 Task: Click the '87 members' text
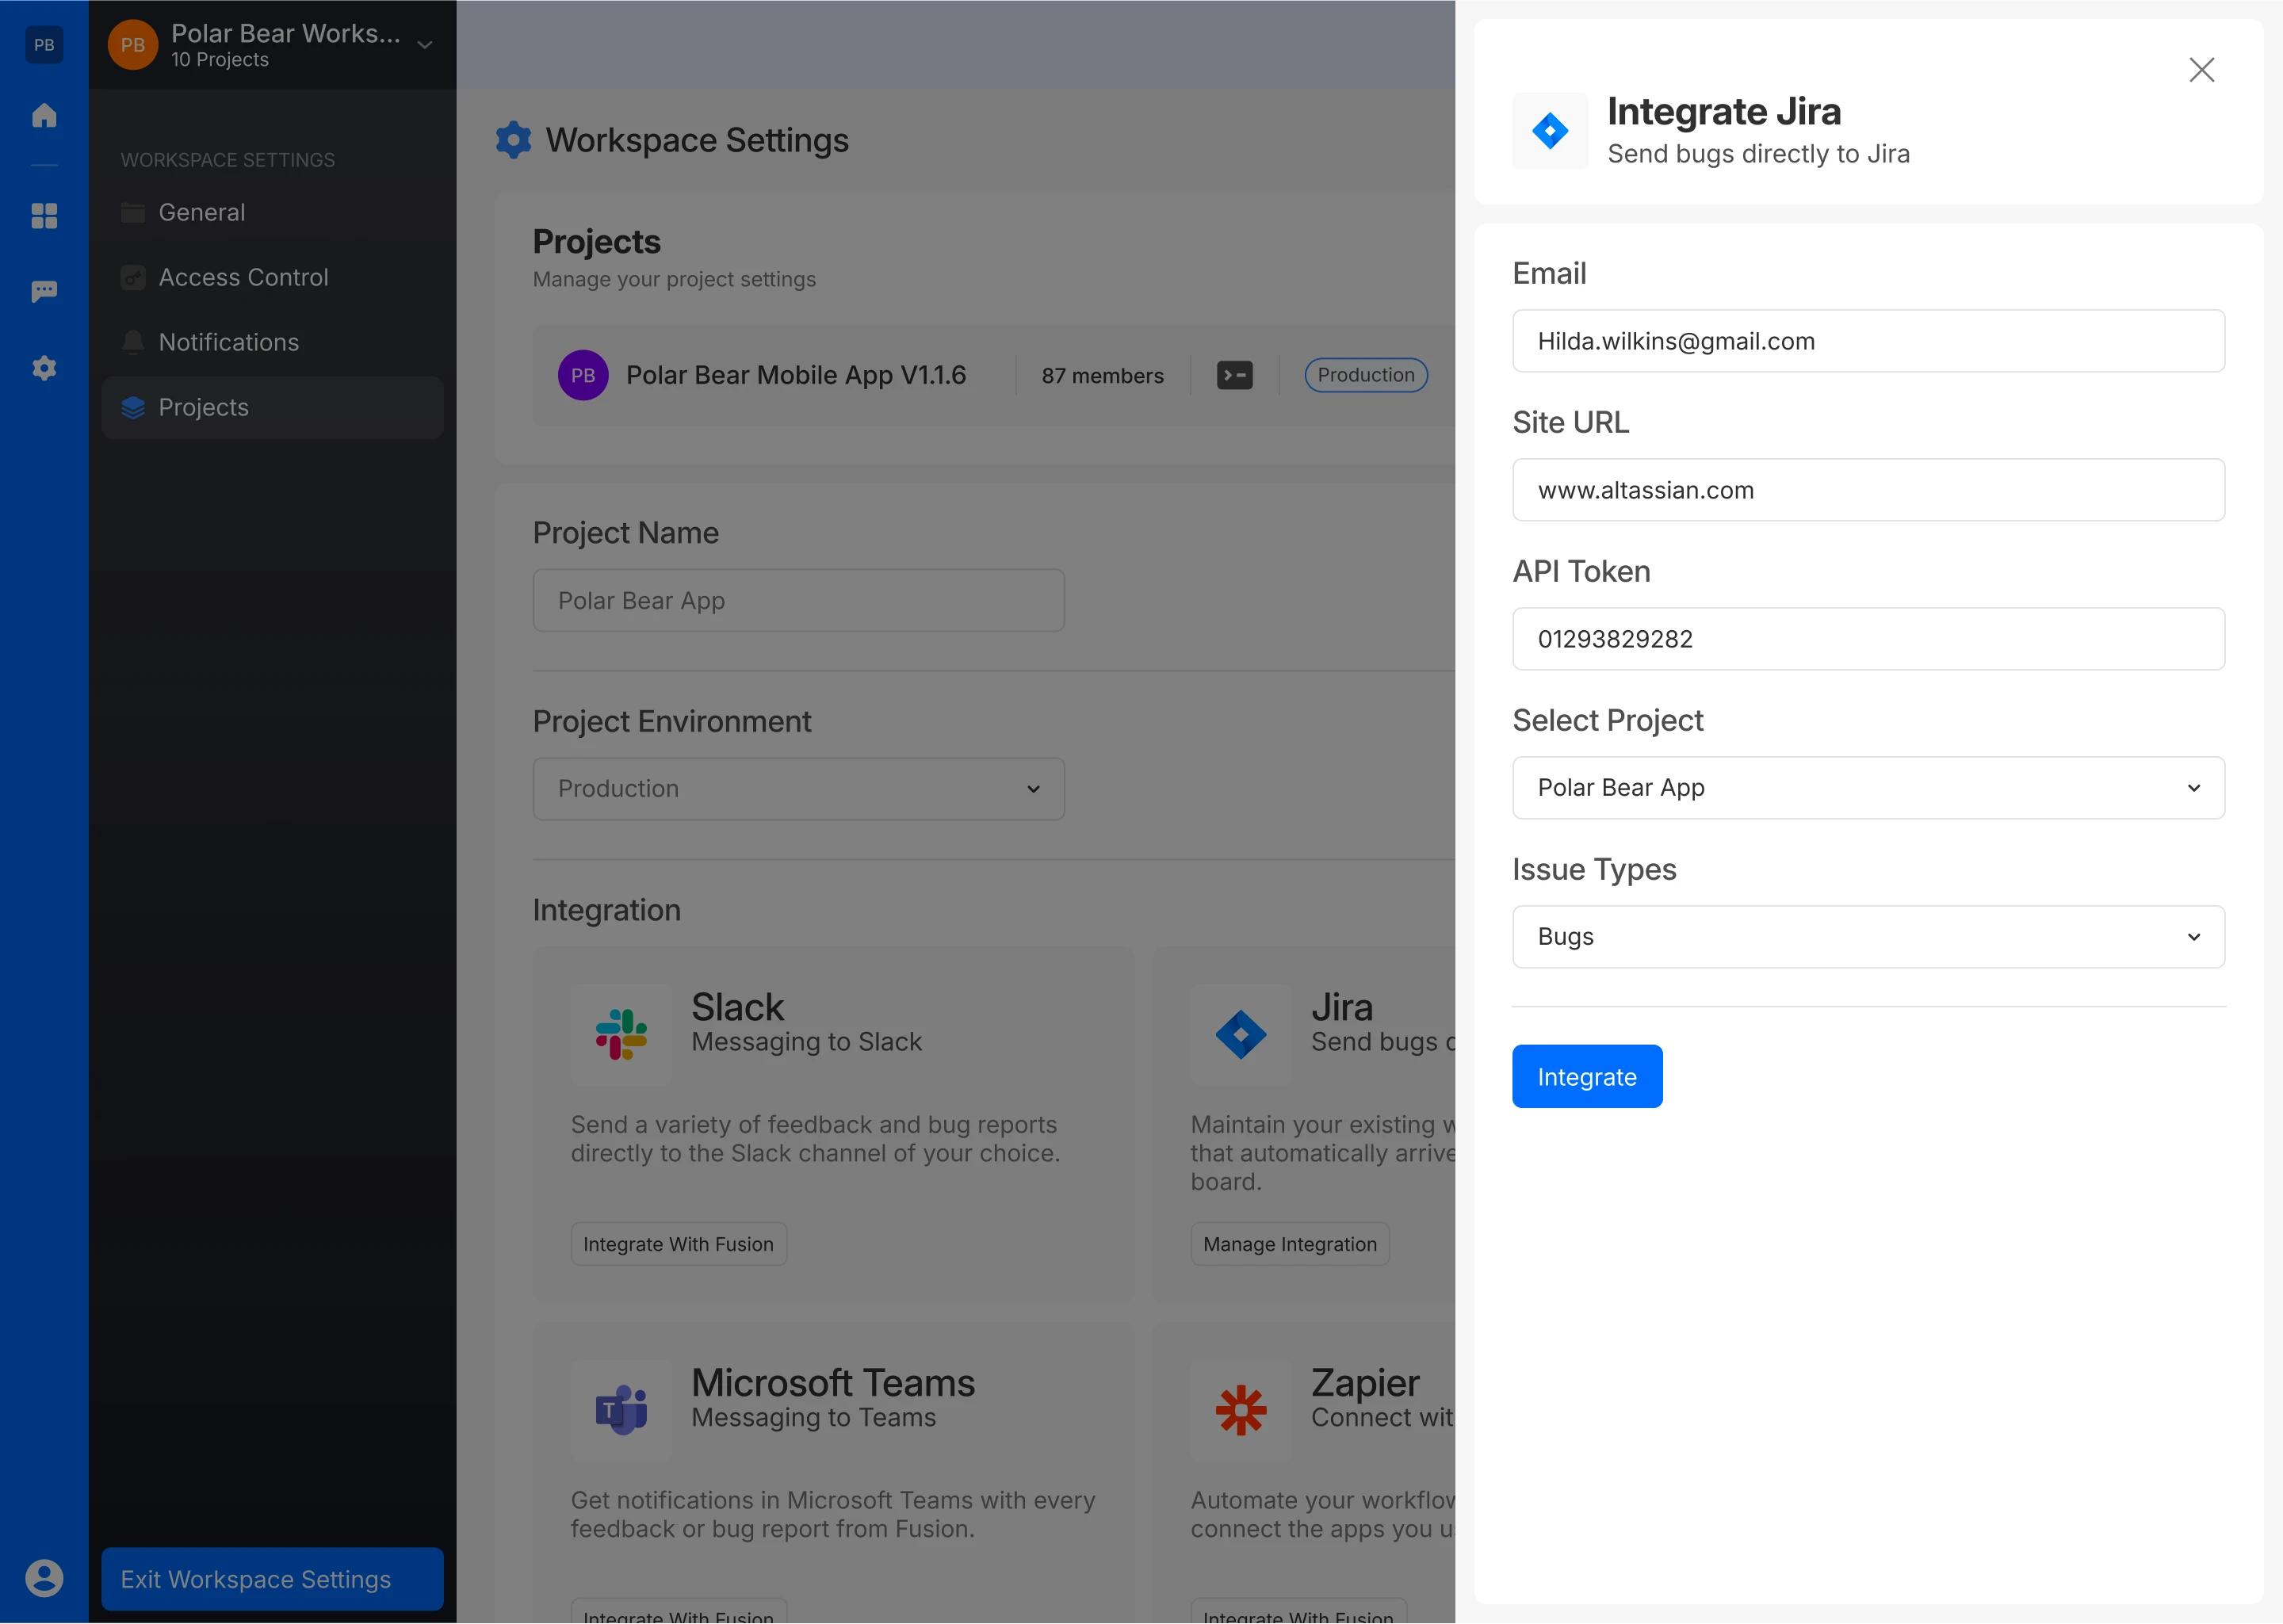(x=1103, y=376)
